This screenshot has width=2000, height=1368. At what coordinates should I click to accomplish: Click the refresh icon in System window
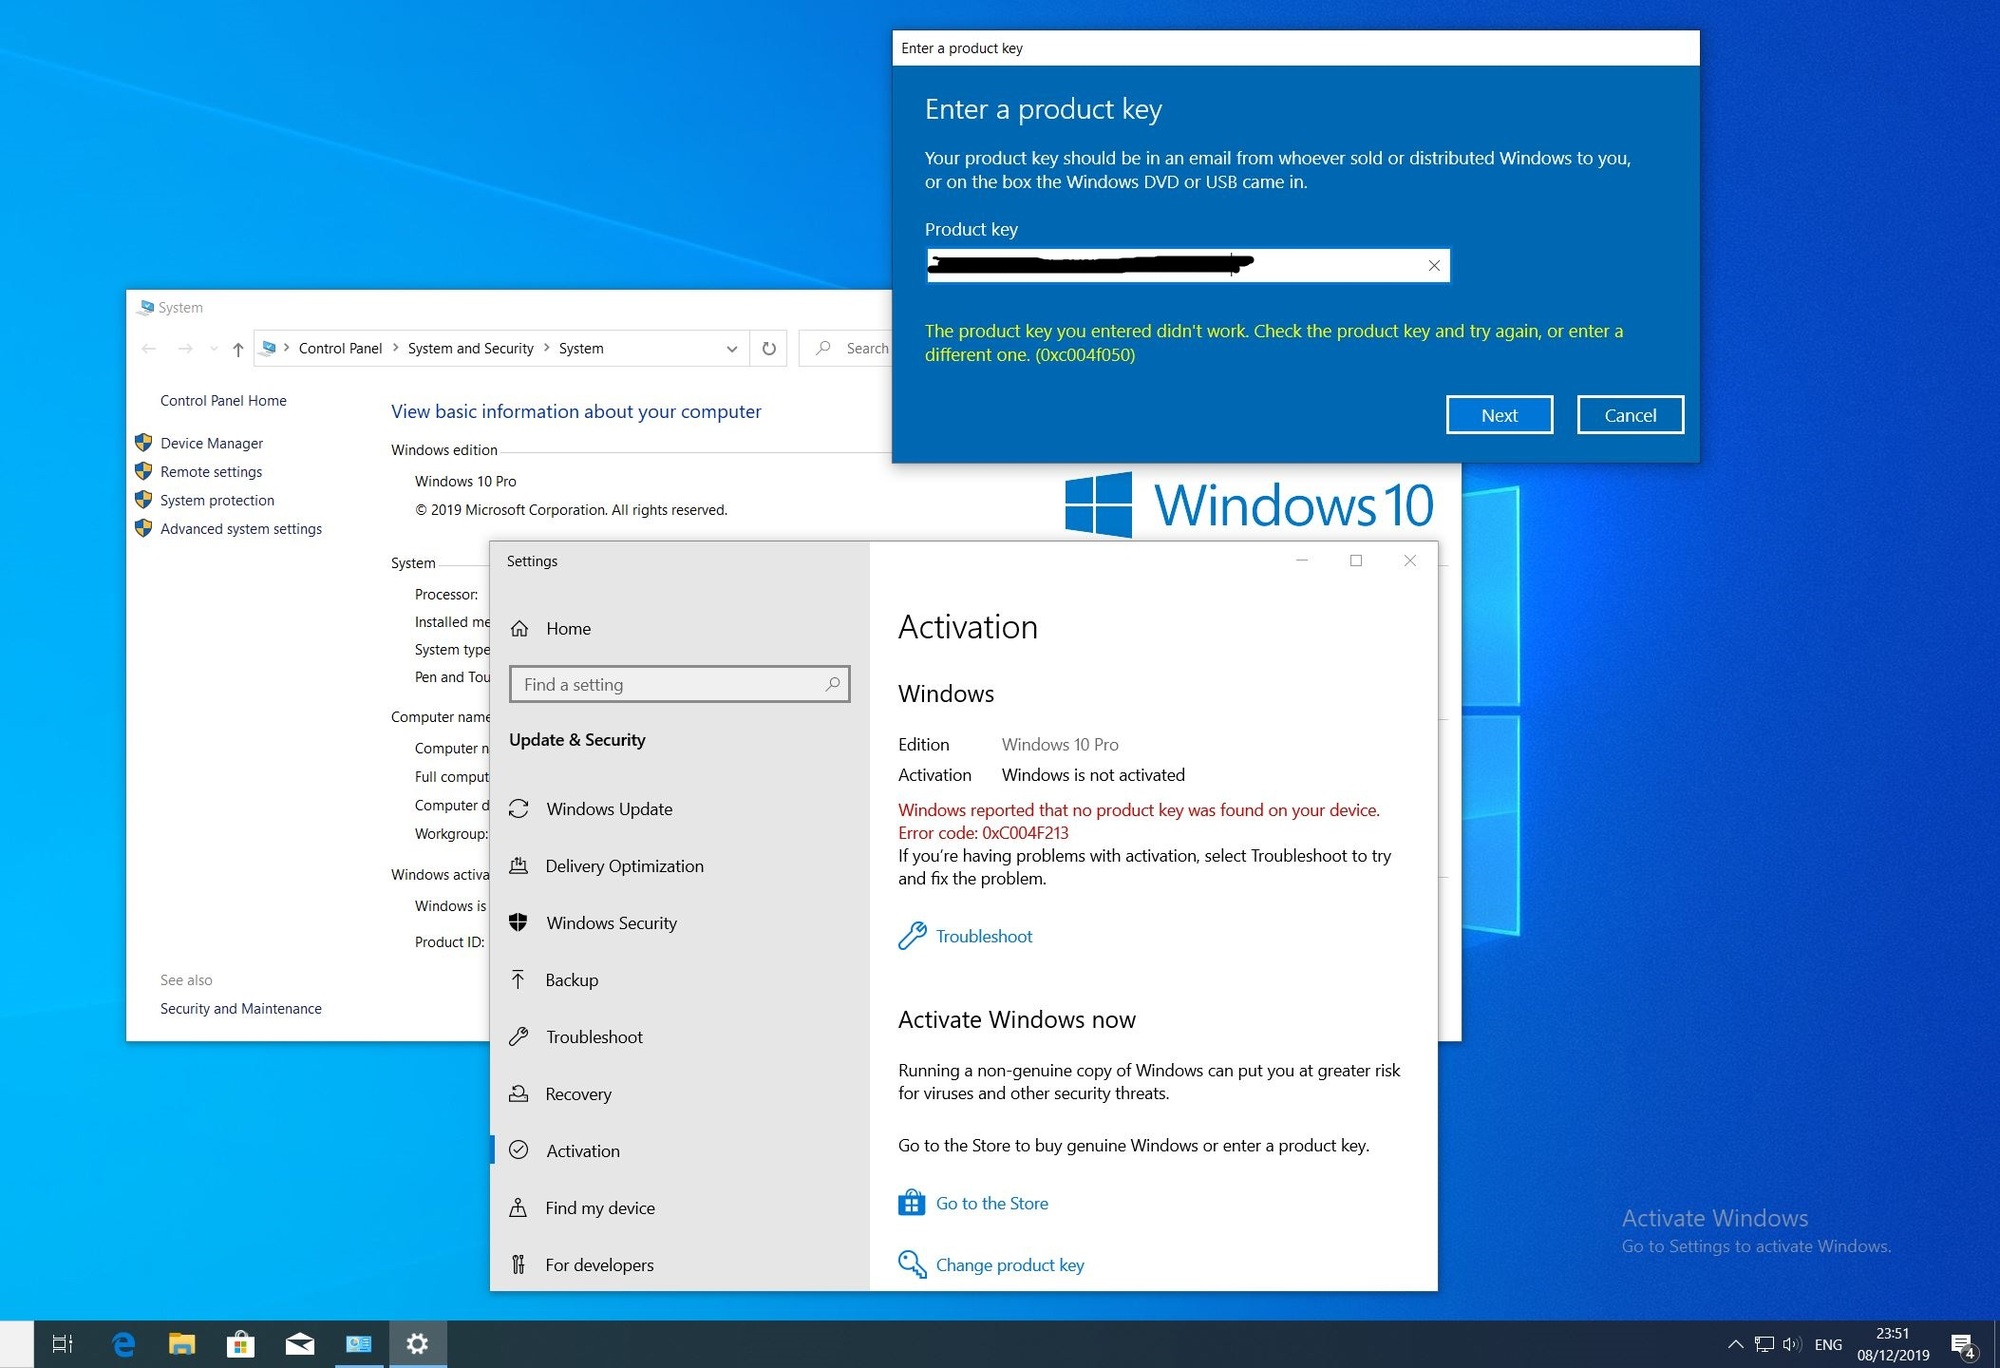768,349
